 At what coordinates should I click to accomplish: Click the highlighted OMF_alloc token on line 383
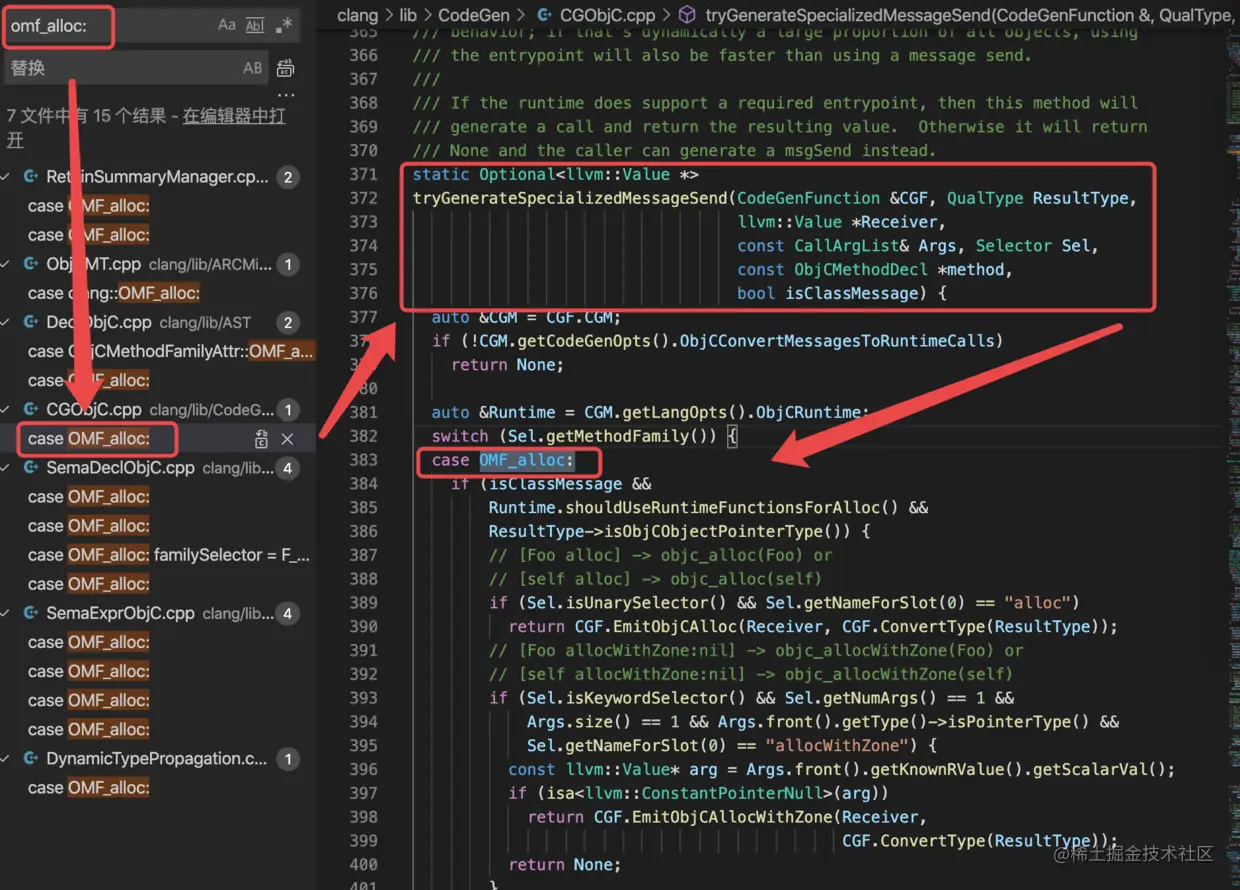526,460
